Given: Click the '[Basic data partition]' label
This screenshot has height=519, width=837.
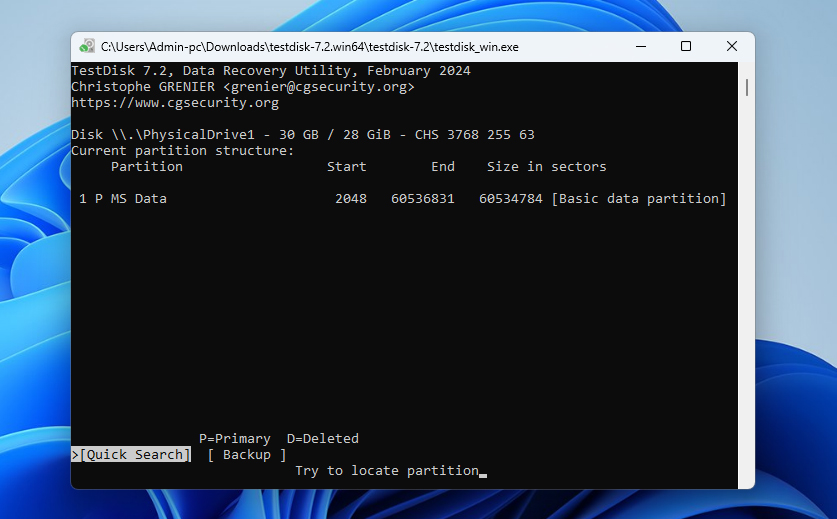Looking at the screenshot, I should (x=639, y=199).
